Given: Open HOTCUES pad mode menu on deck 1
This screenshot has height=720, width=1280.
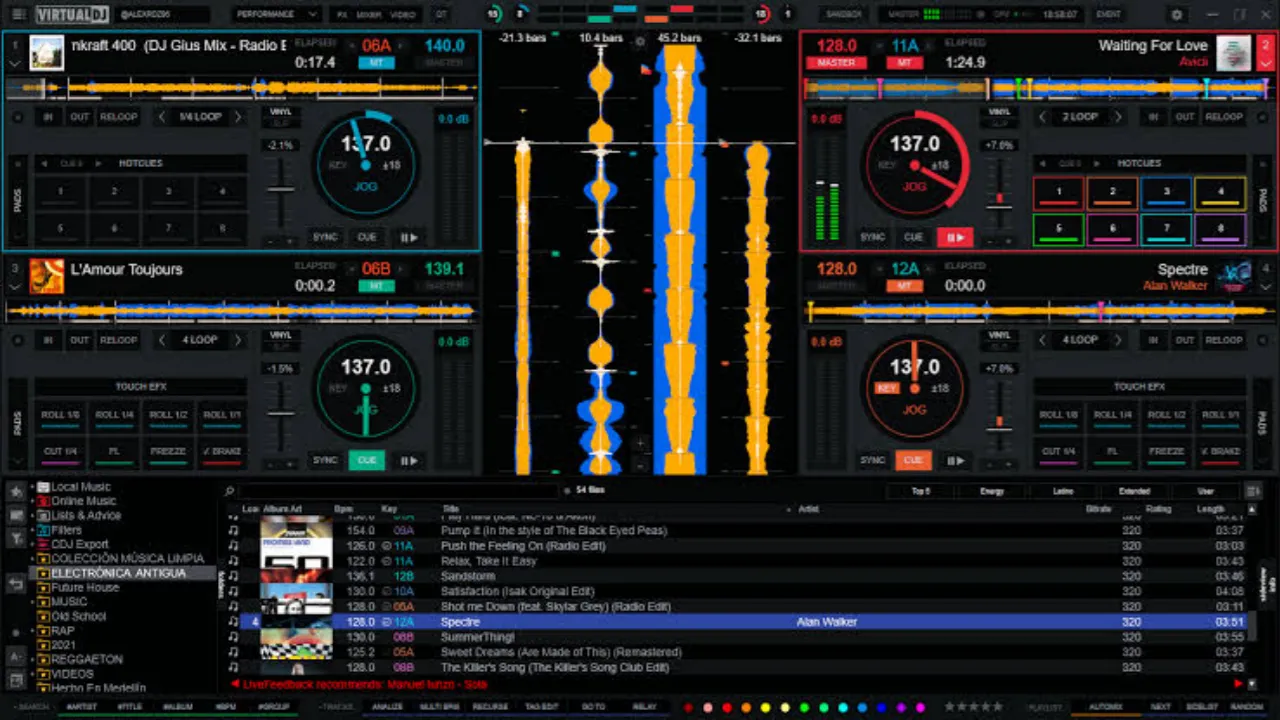Looking at the screenshot, I should [140, 163].
